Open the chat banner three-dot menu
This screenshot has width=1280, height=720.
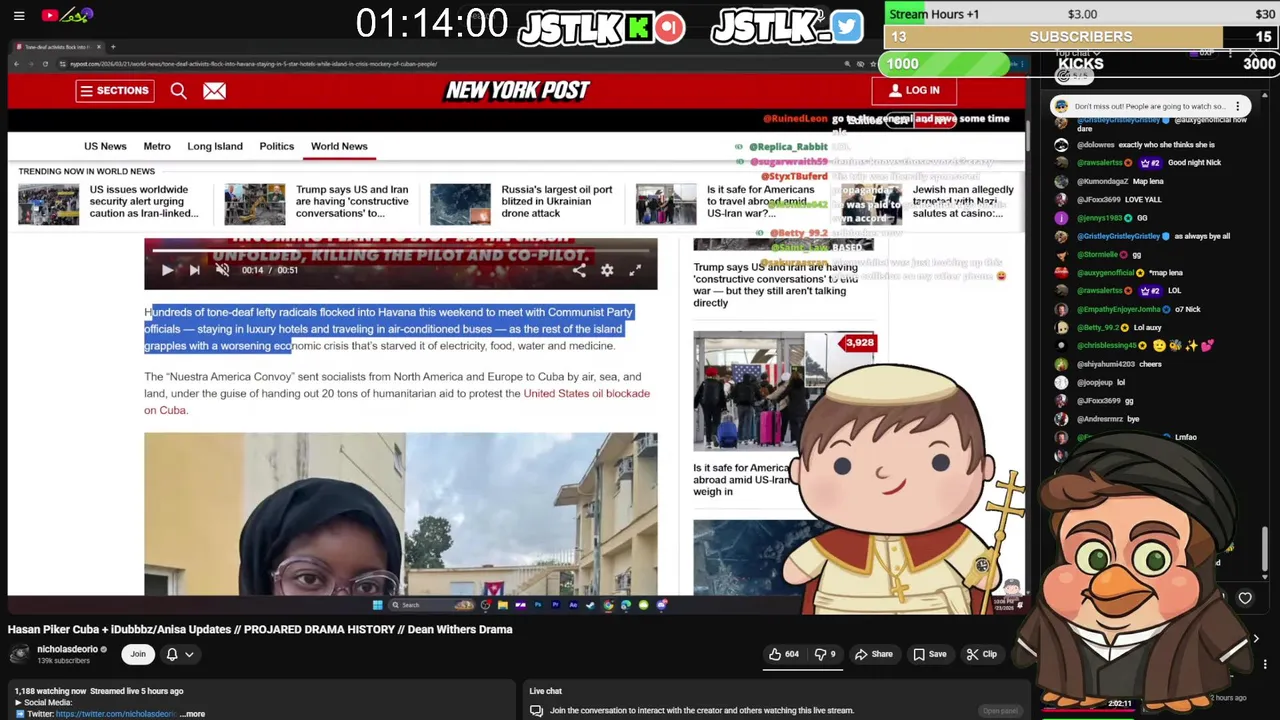pyautogui.click(x=1237, y=106)
